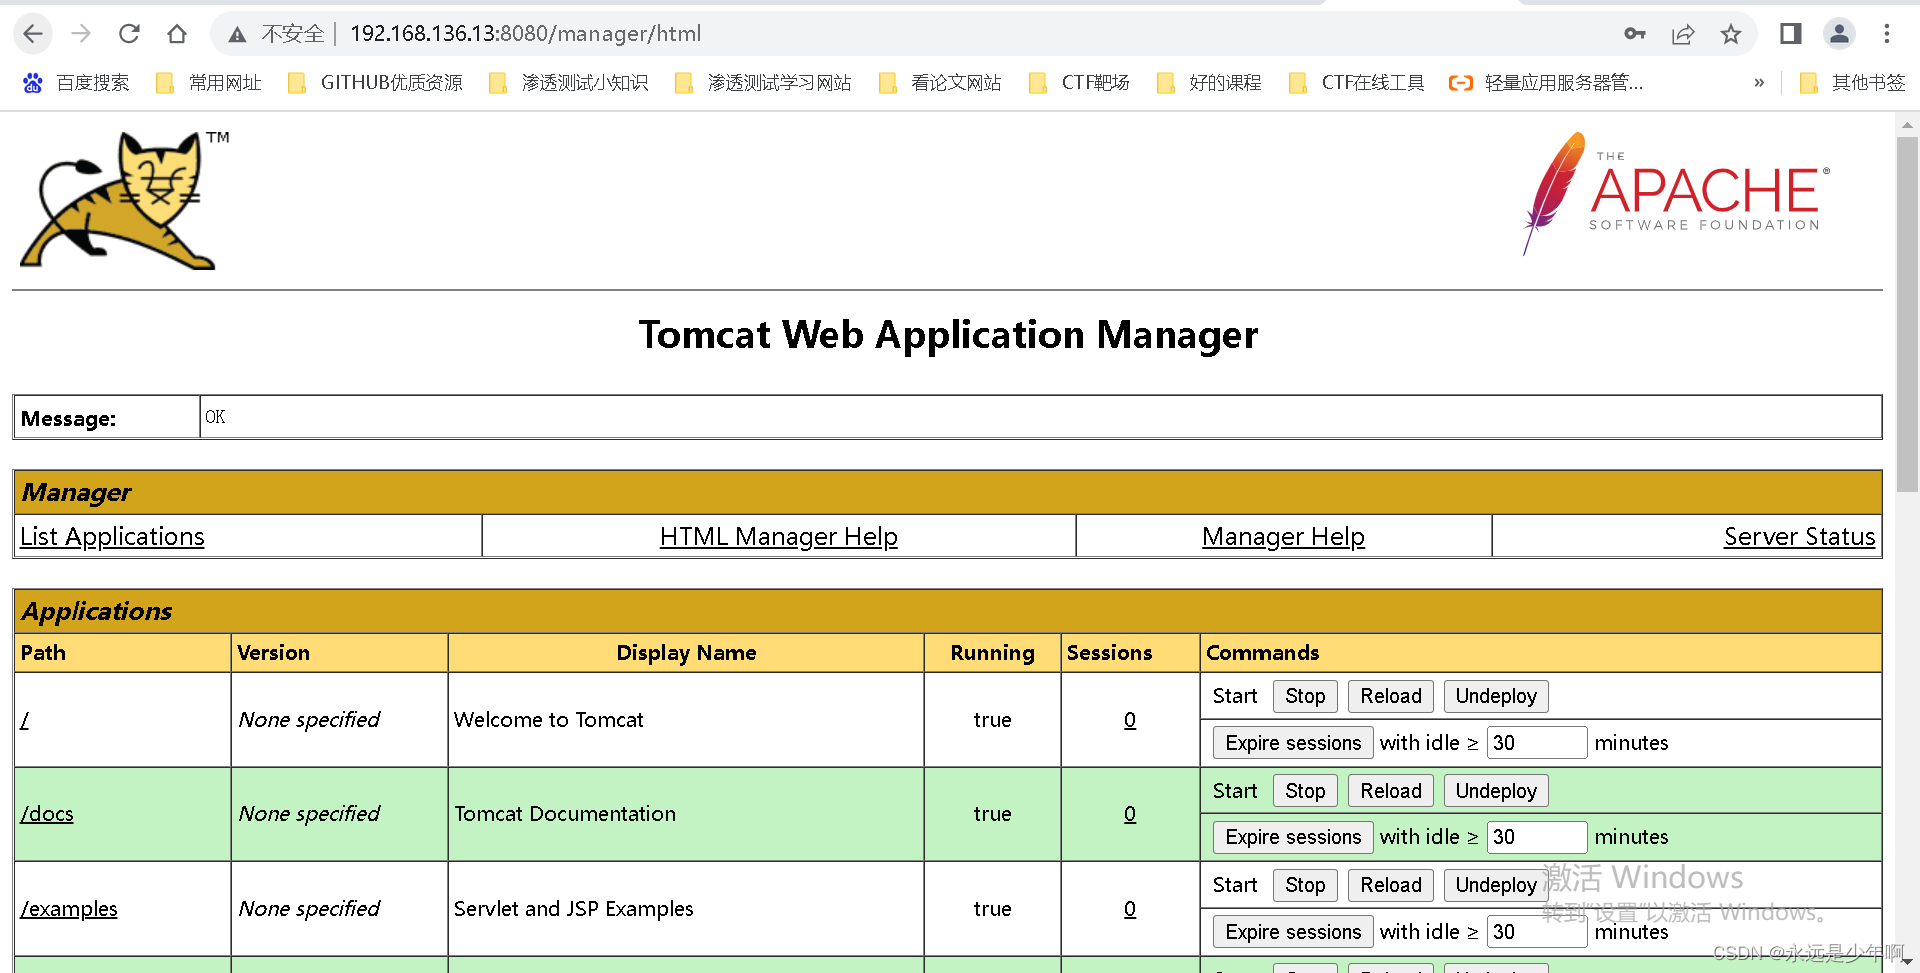
Task: Stop the /examples application
Action: coord(1305,885)
